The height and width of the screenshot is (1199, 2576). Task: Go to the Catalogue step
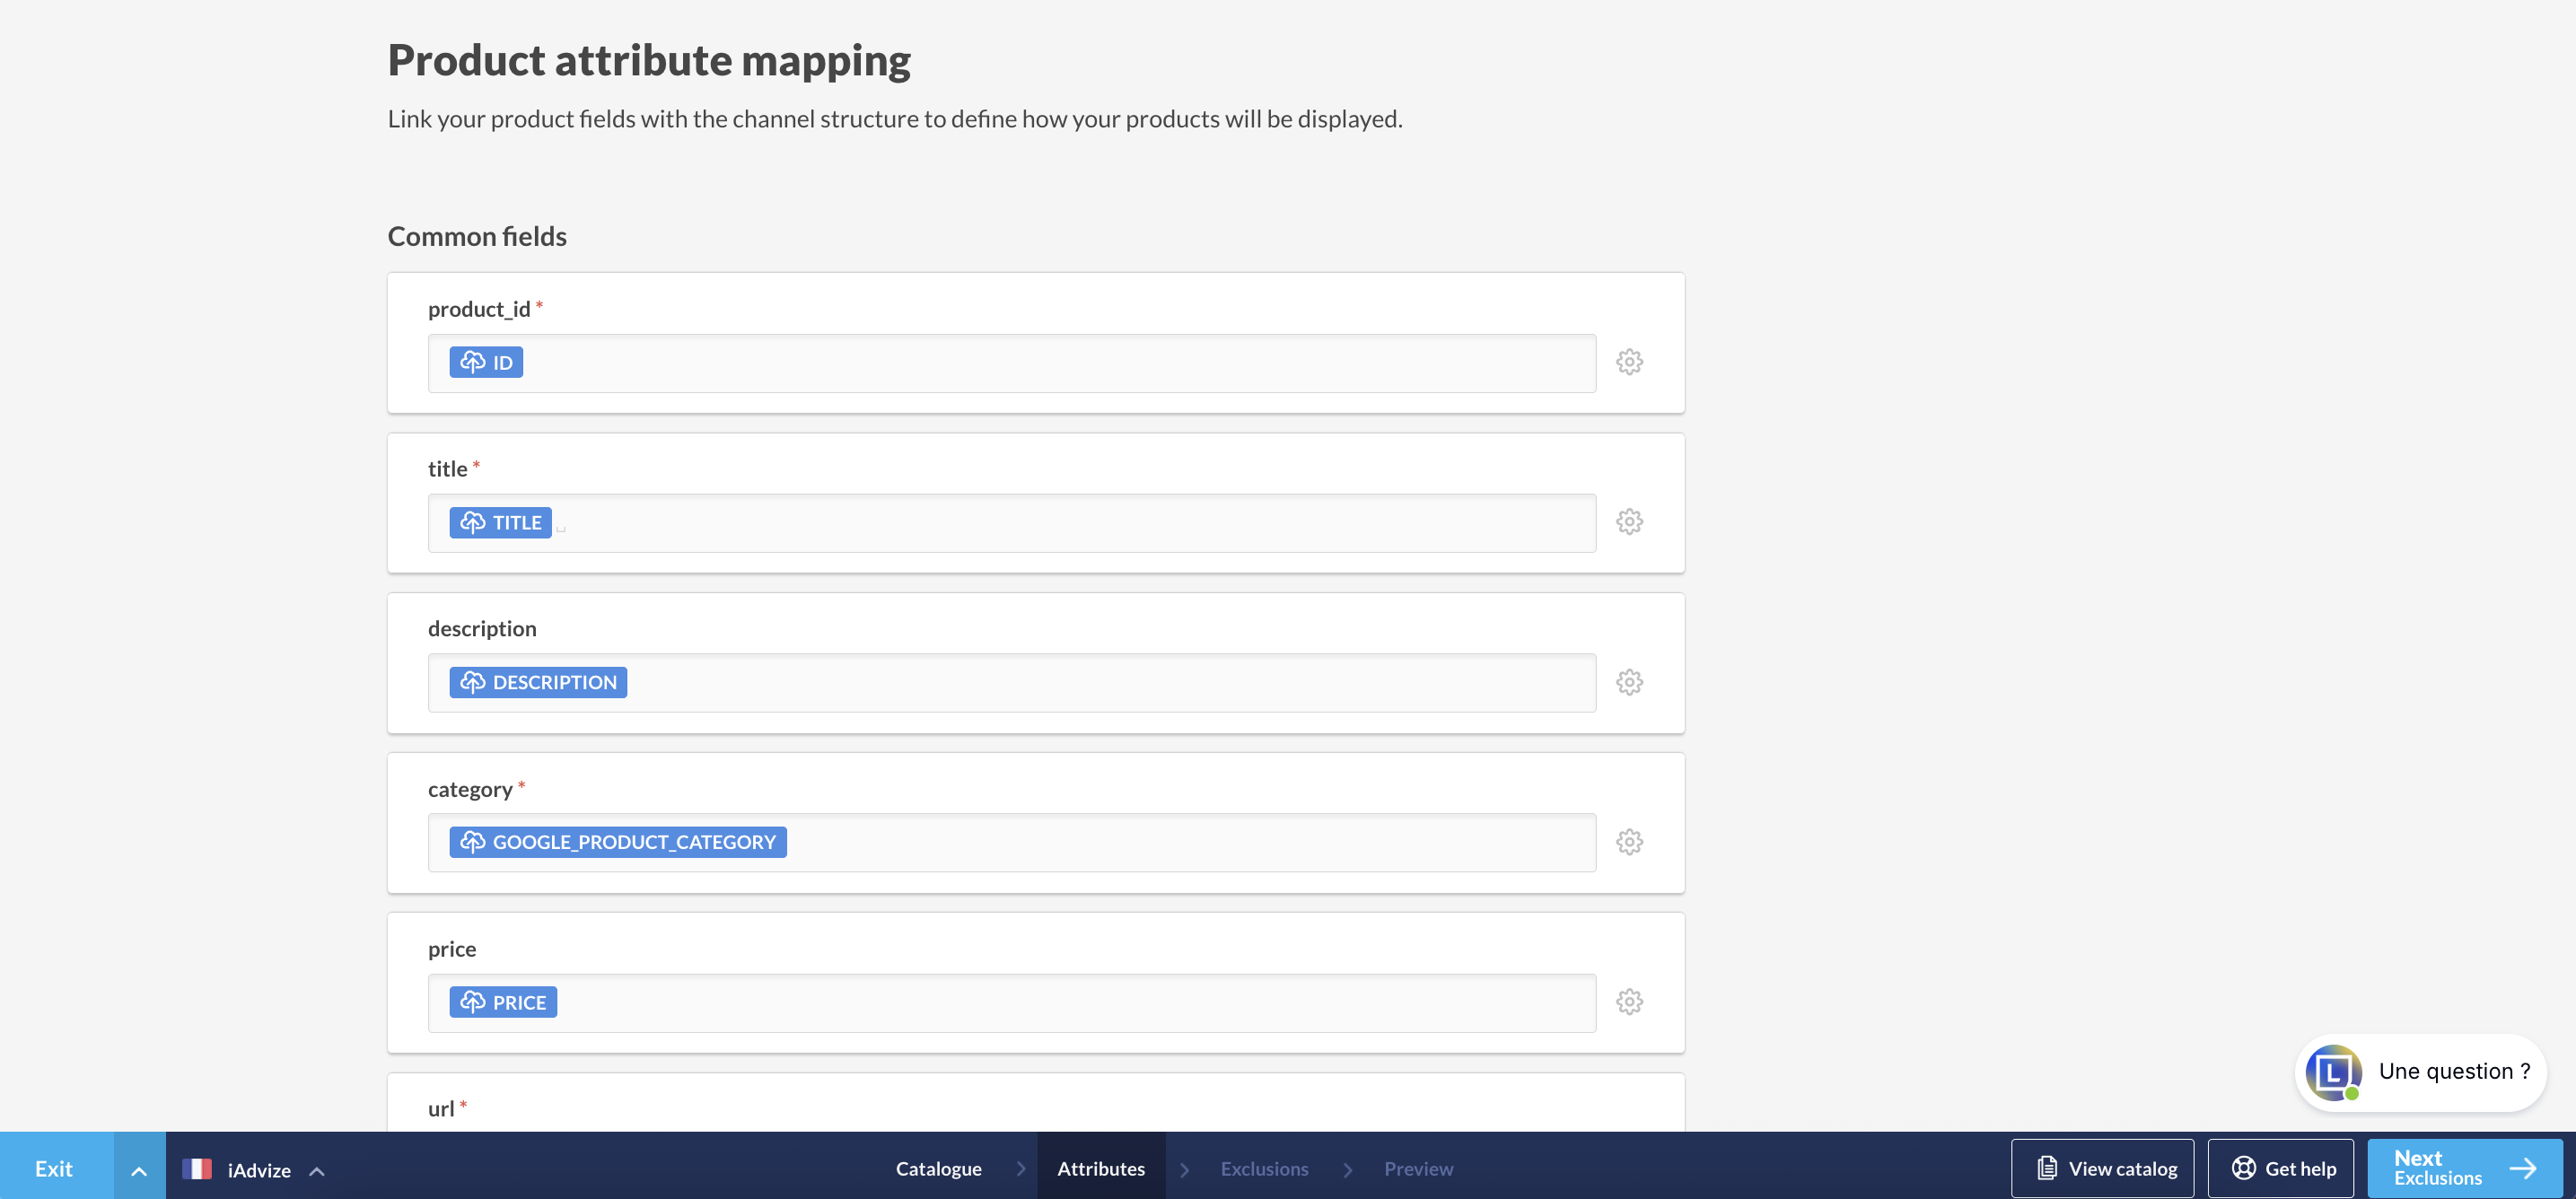(938, 1168)
